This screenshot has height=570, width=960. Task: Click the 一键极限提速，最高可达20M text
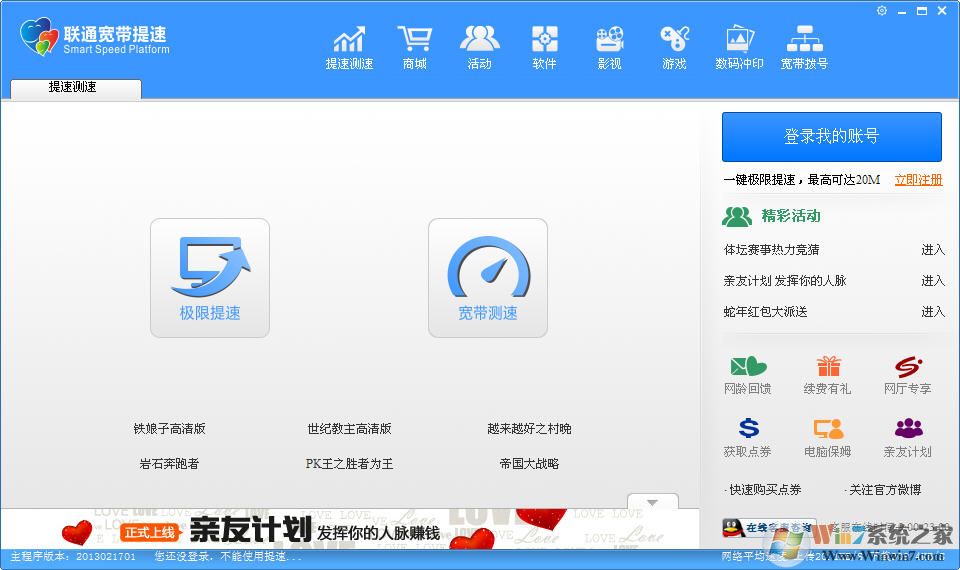[x=802, y=180]
